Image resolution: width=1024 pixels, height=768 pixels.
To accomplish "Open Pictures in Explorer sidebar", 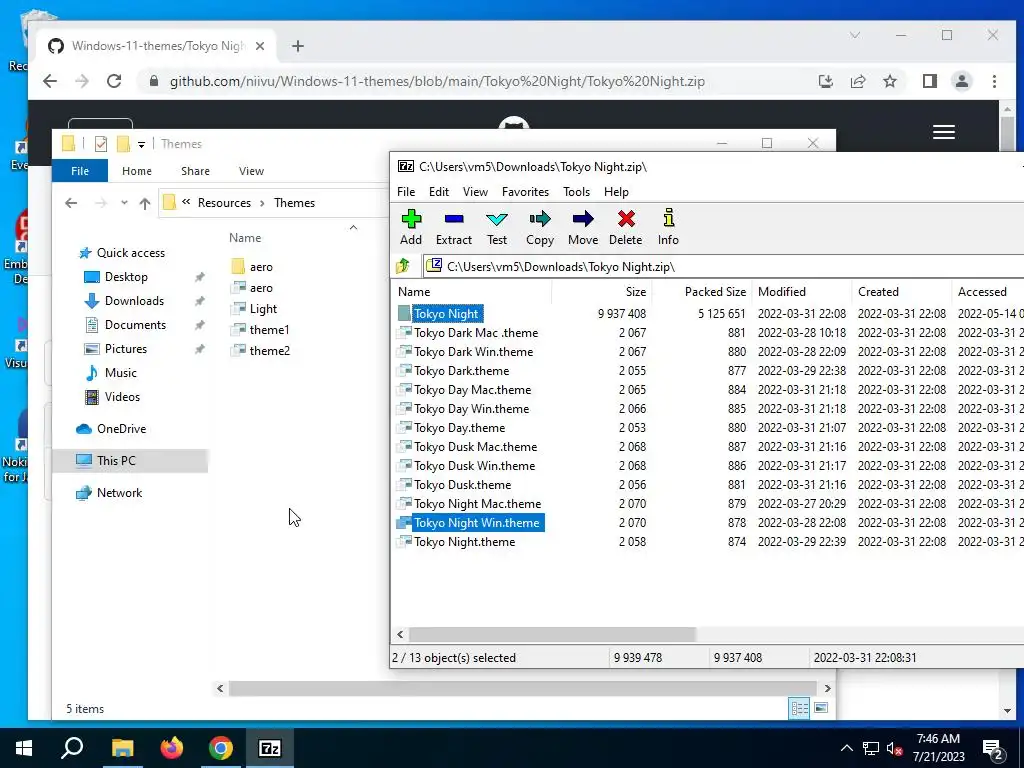I will [x=125, y=349].
